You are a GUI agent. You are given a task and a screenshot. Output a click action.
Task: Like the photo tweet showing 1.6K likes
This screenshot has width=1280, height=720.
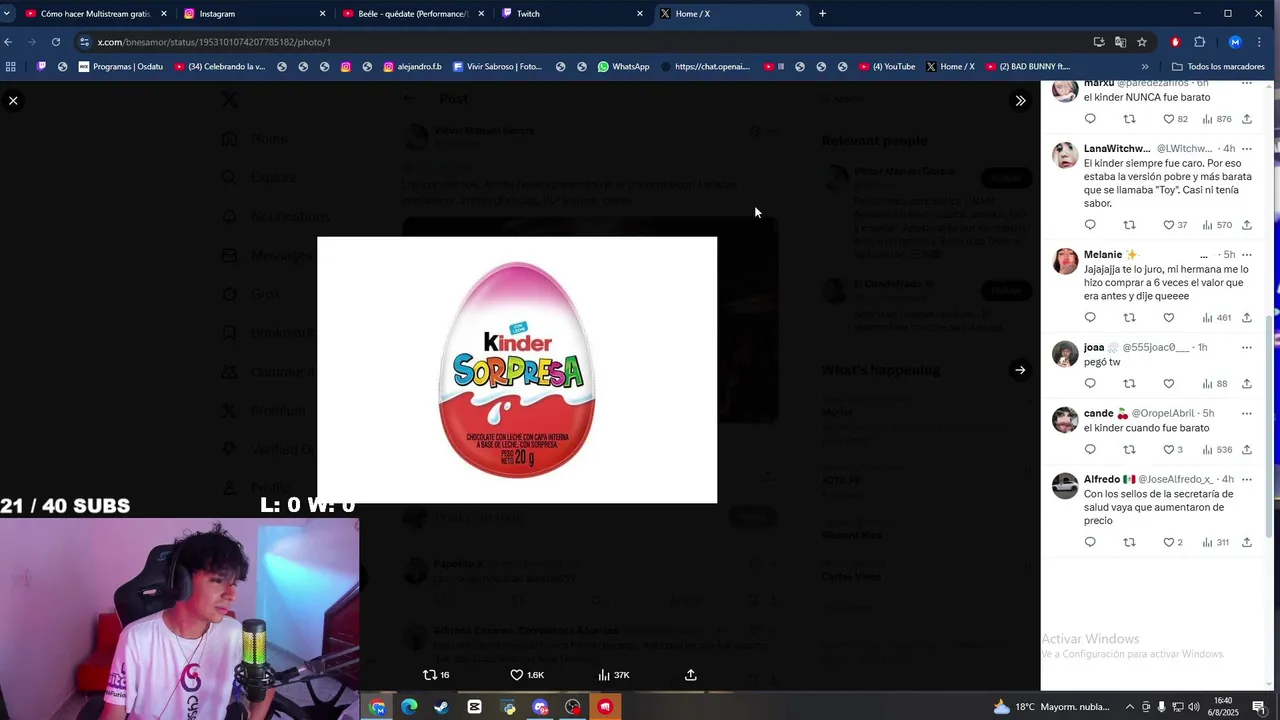tap(527, 675)
